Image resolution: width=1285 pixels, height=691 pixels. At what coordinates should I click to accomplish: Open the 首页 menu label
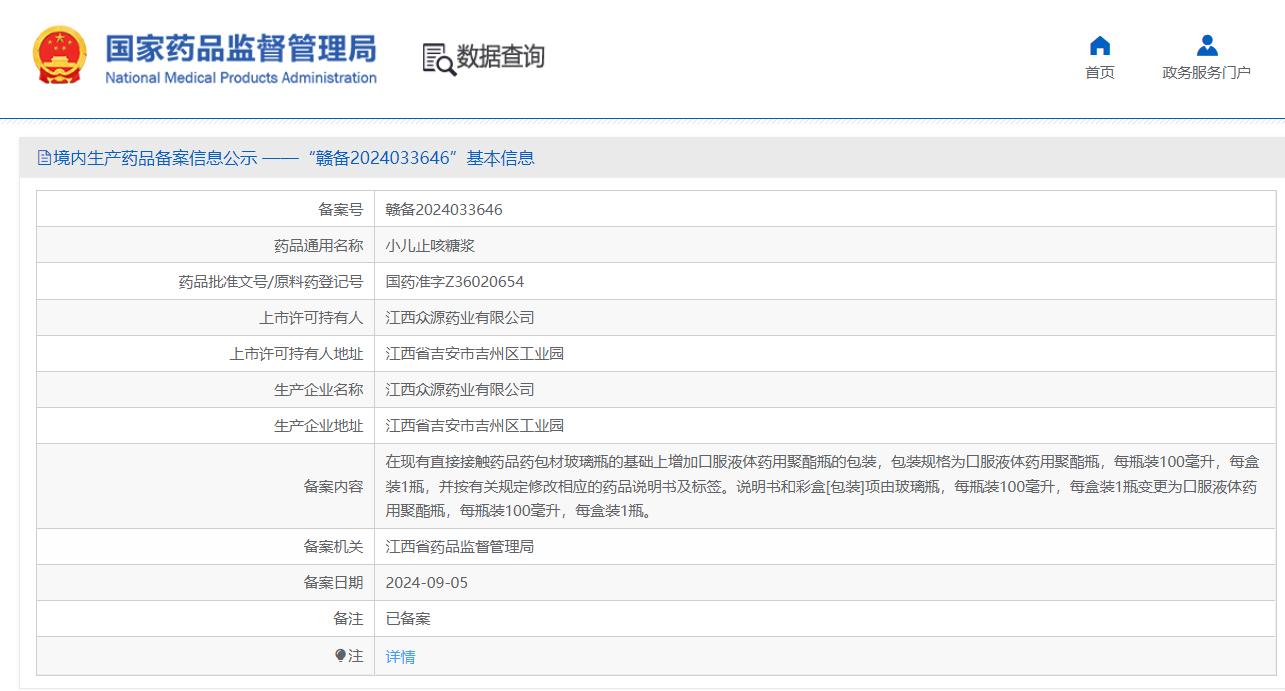1099,73
